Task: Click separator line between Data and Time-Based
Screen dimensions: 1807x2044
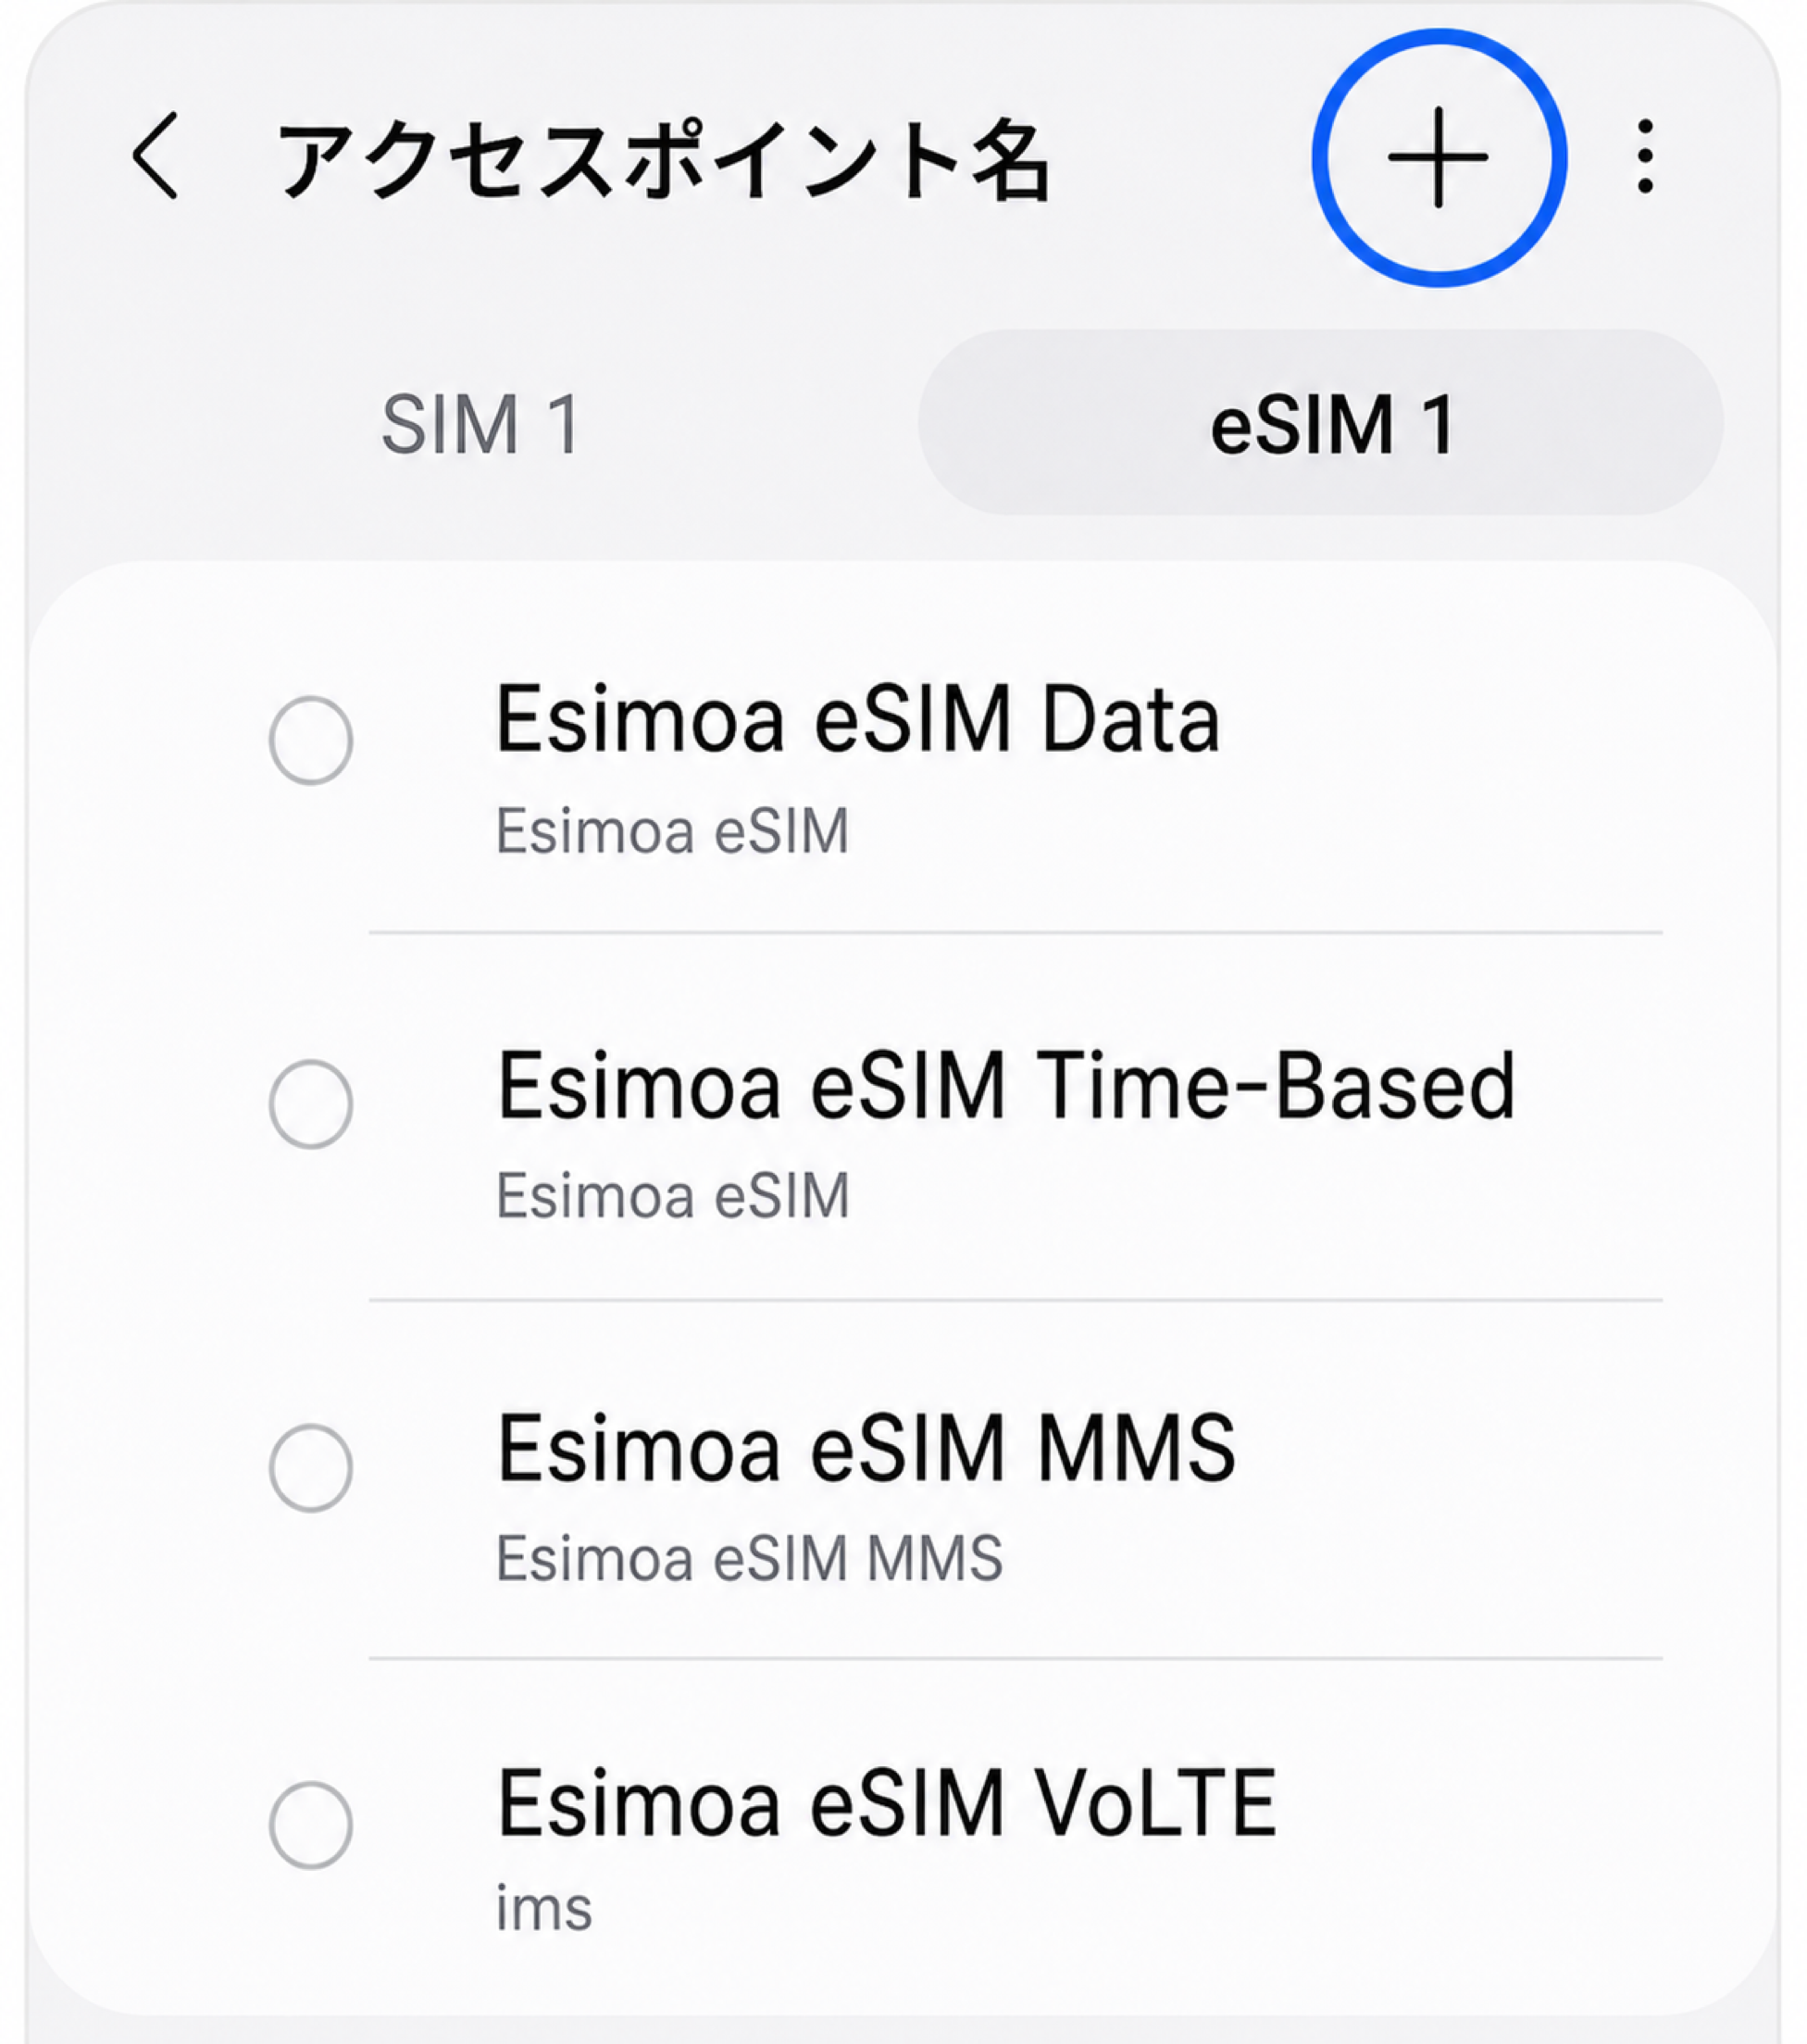Action: pos(1016,932)
